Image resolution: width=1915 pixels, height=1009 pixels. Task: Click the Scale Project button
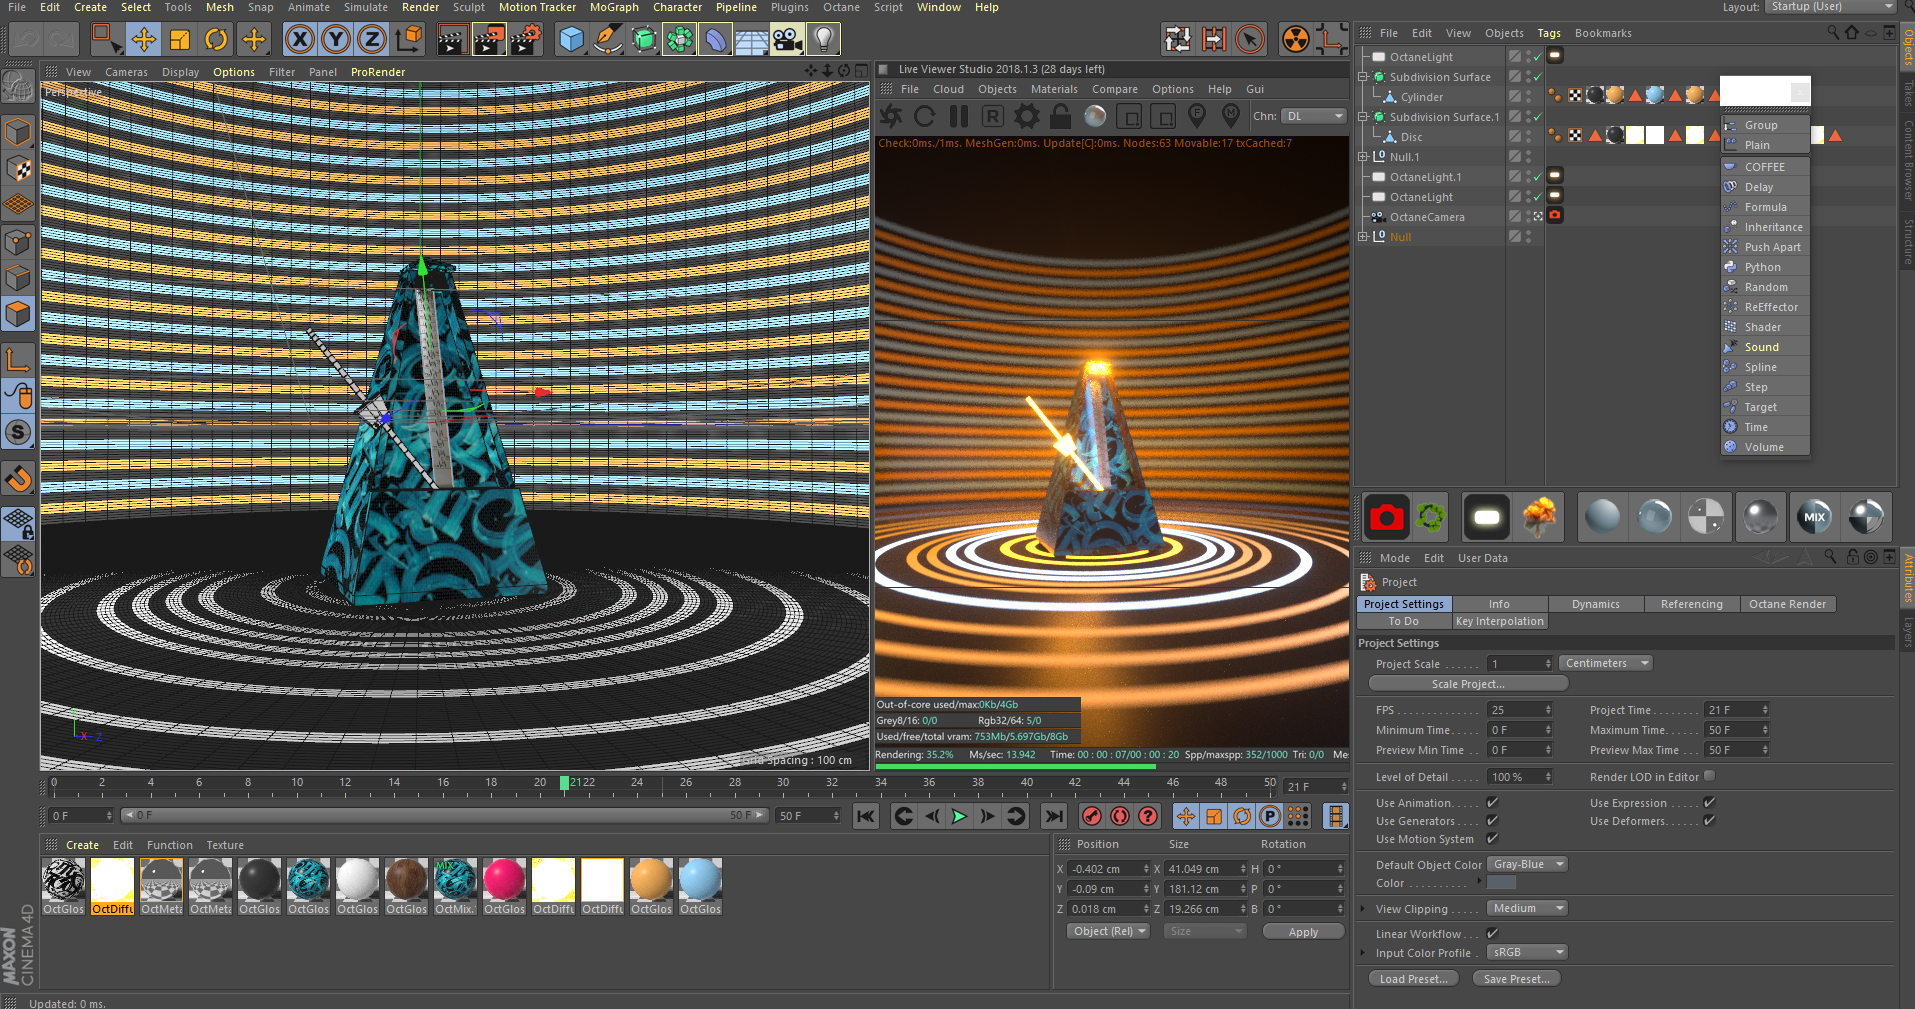1467,684
